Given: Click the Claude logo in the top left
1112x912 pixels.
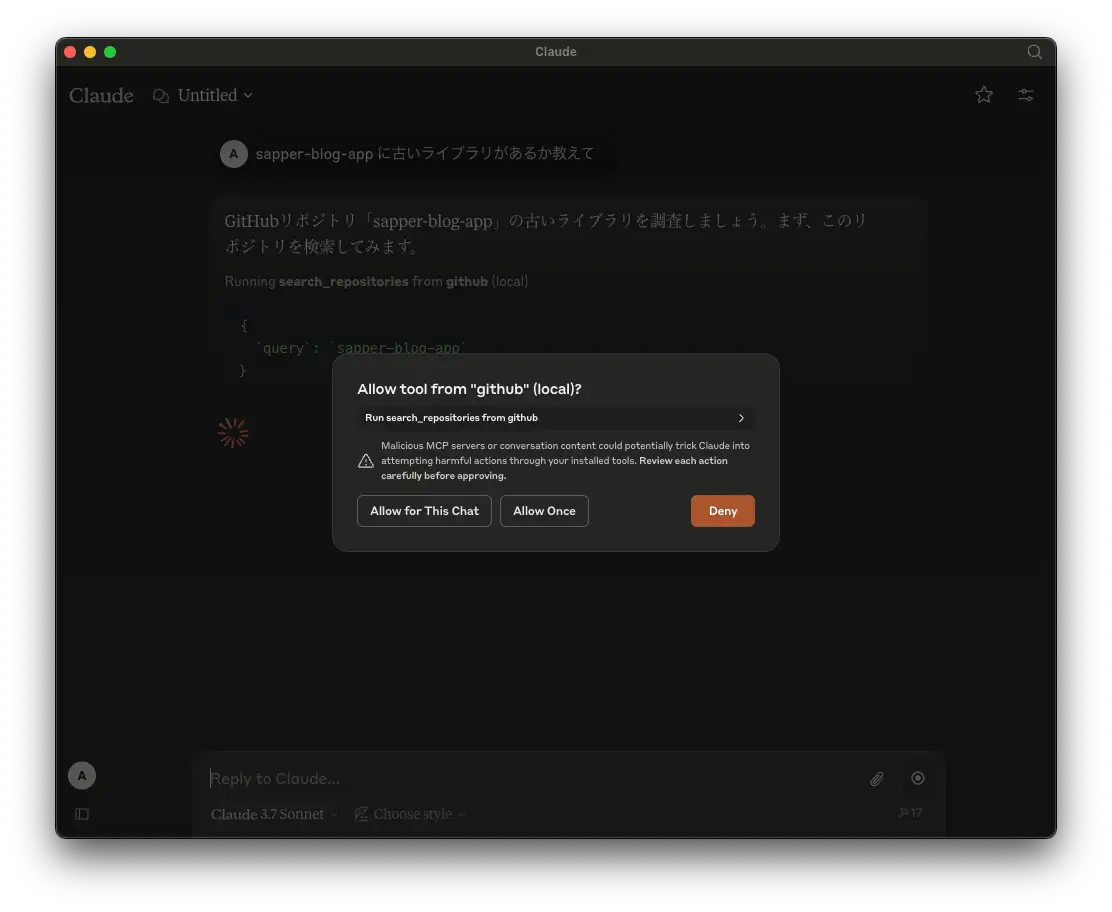Looking at the screenshot, I should (x=100, y=95).
